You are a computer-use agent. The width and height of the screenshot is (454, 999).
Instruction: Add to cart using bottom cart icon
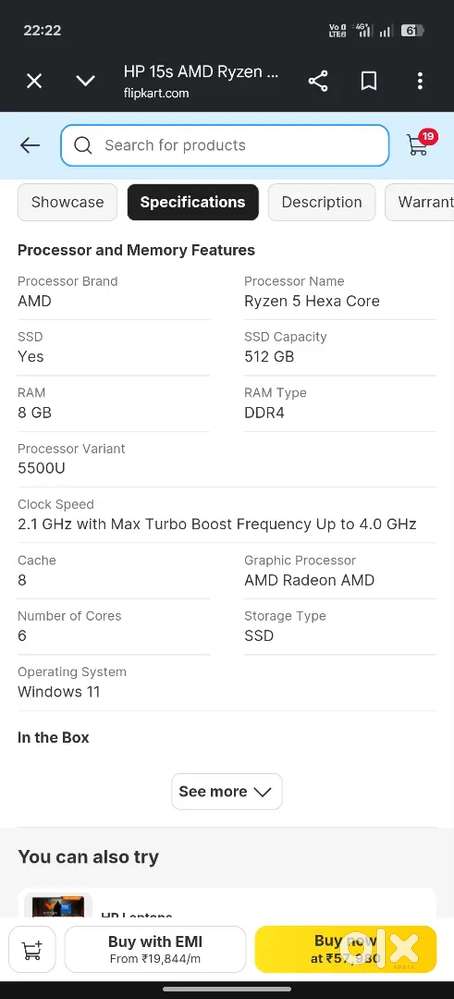[x=32, y=949]
